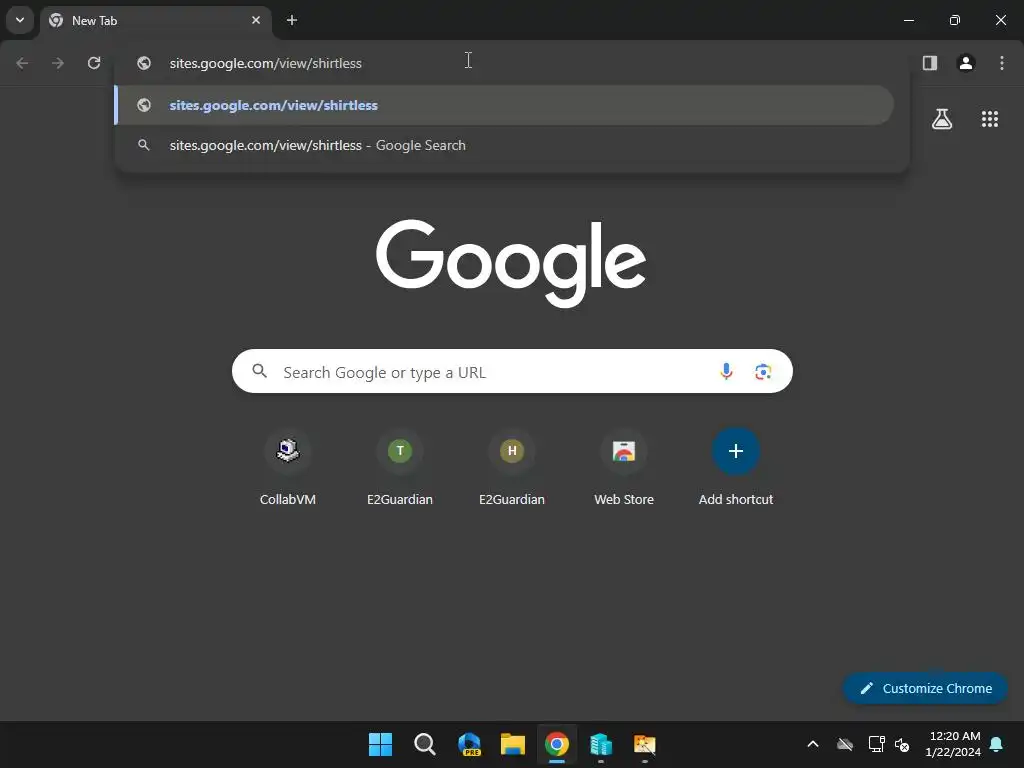This screenshot has height=768, width=1024.
Task: Open the teal server app on taskbar
Action: click(601, 744)
